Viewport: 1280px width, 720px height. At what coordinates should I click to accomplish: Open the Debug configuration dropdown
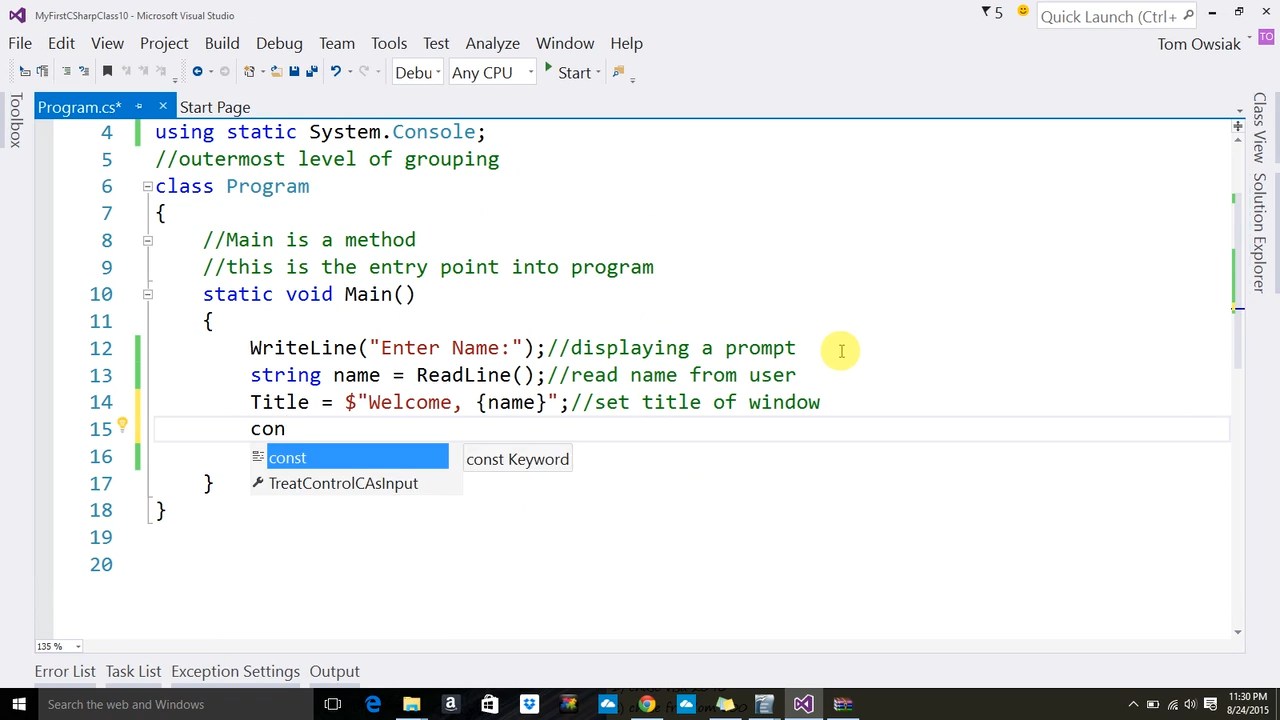(418, 72)
